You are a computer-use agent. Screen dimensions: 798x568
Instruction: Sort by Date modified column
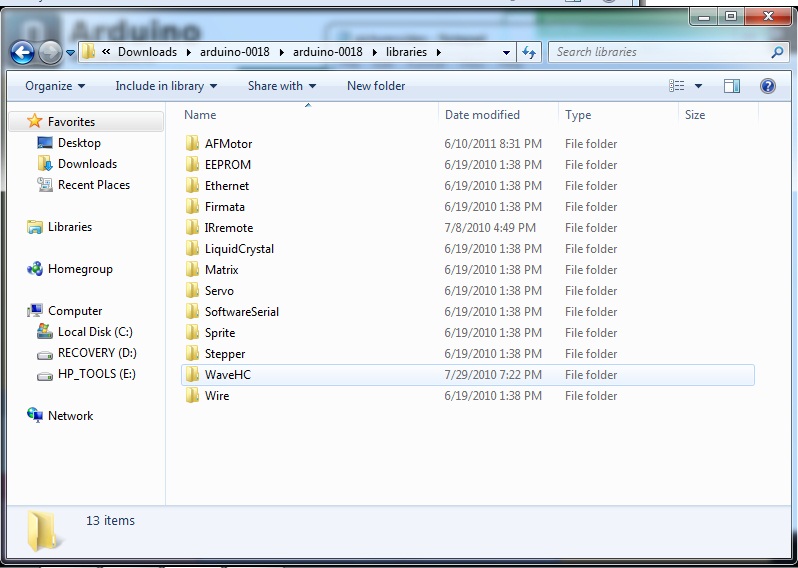tap(482, 115)
